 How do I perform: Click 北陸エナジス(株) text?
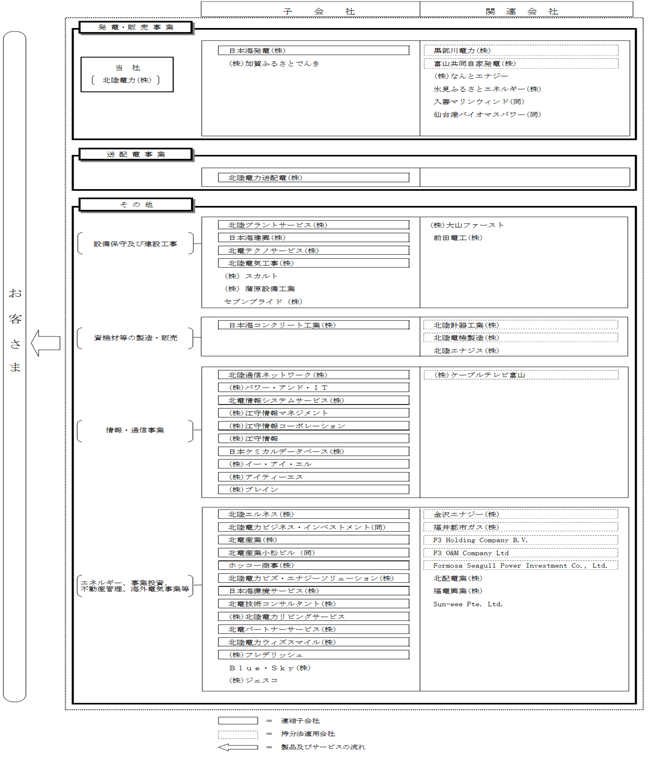click(466, 350)
